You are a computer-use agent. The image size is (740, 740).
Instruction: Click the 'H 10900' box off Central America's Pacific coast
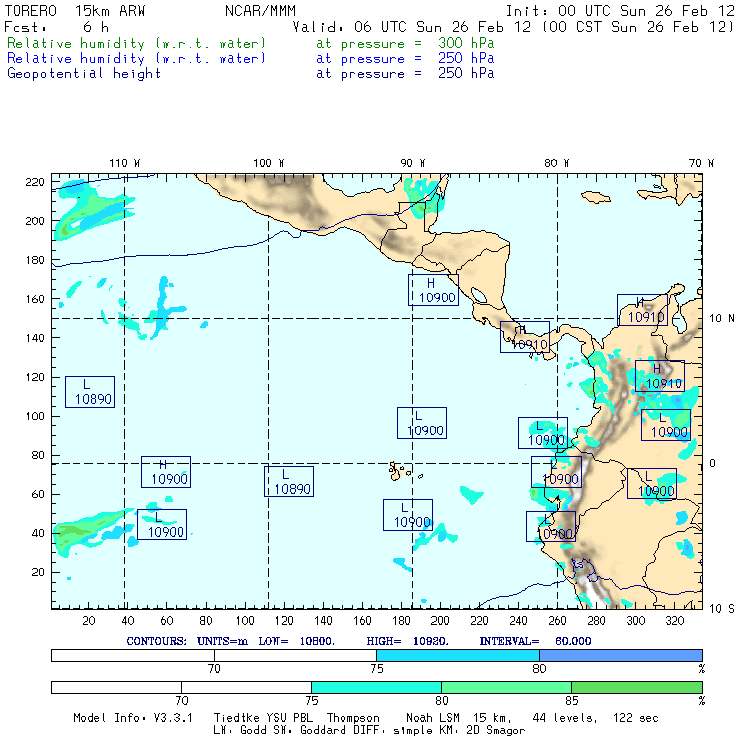coord(433,290)
